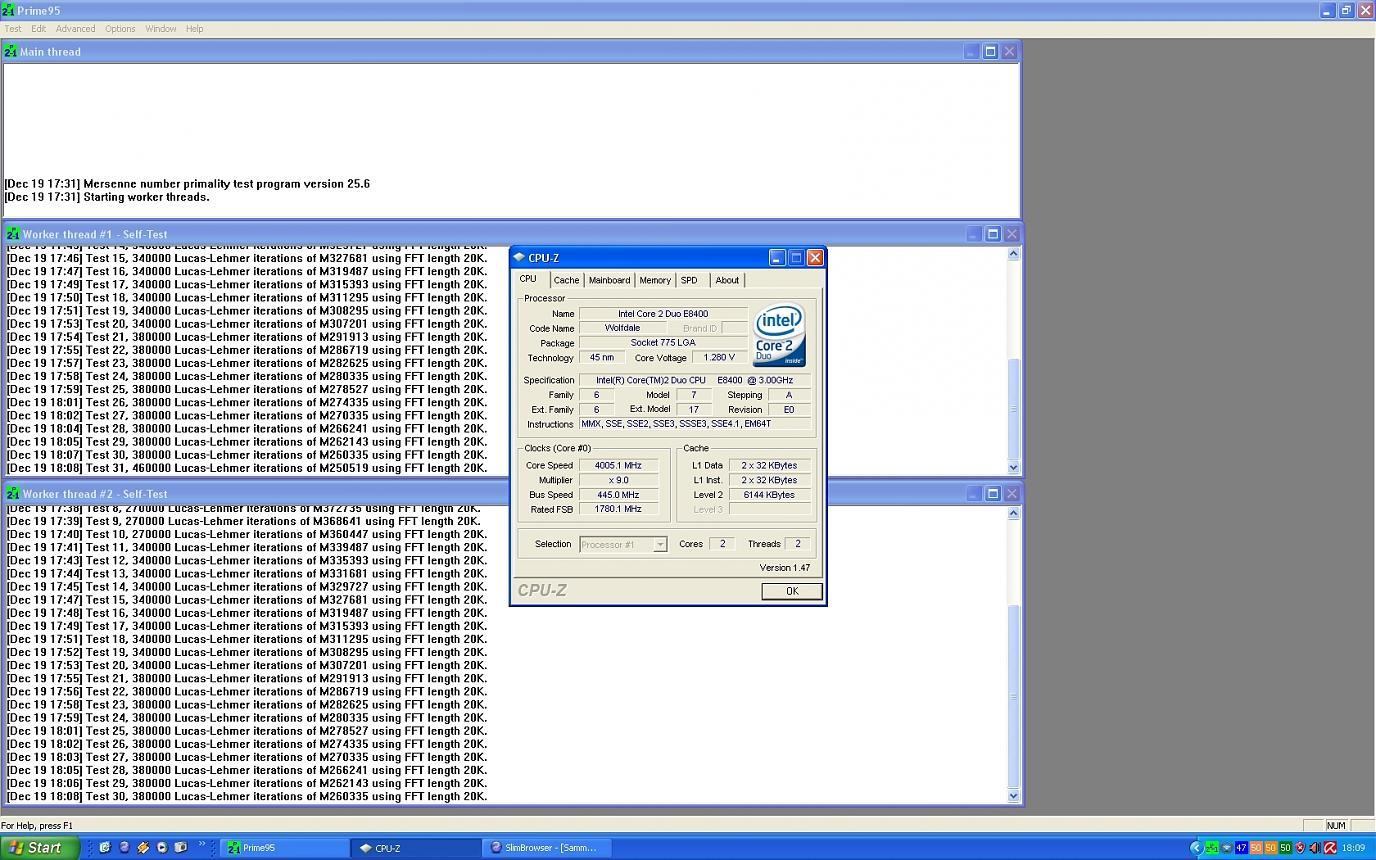Click the Worker thread #1 scrollbar thumb

tap(1013, 408)
